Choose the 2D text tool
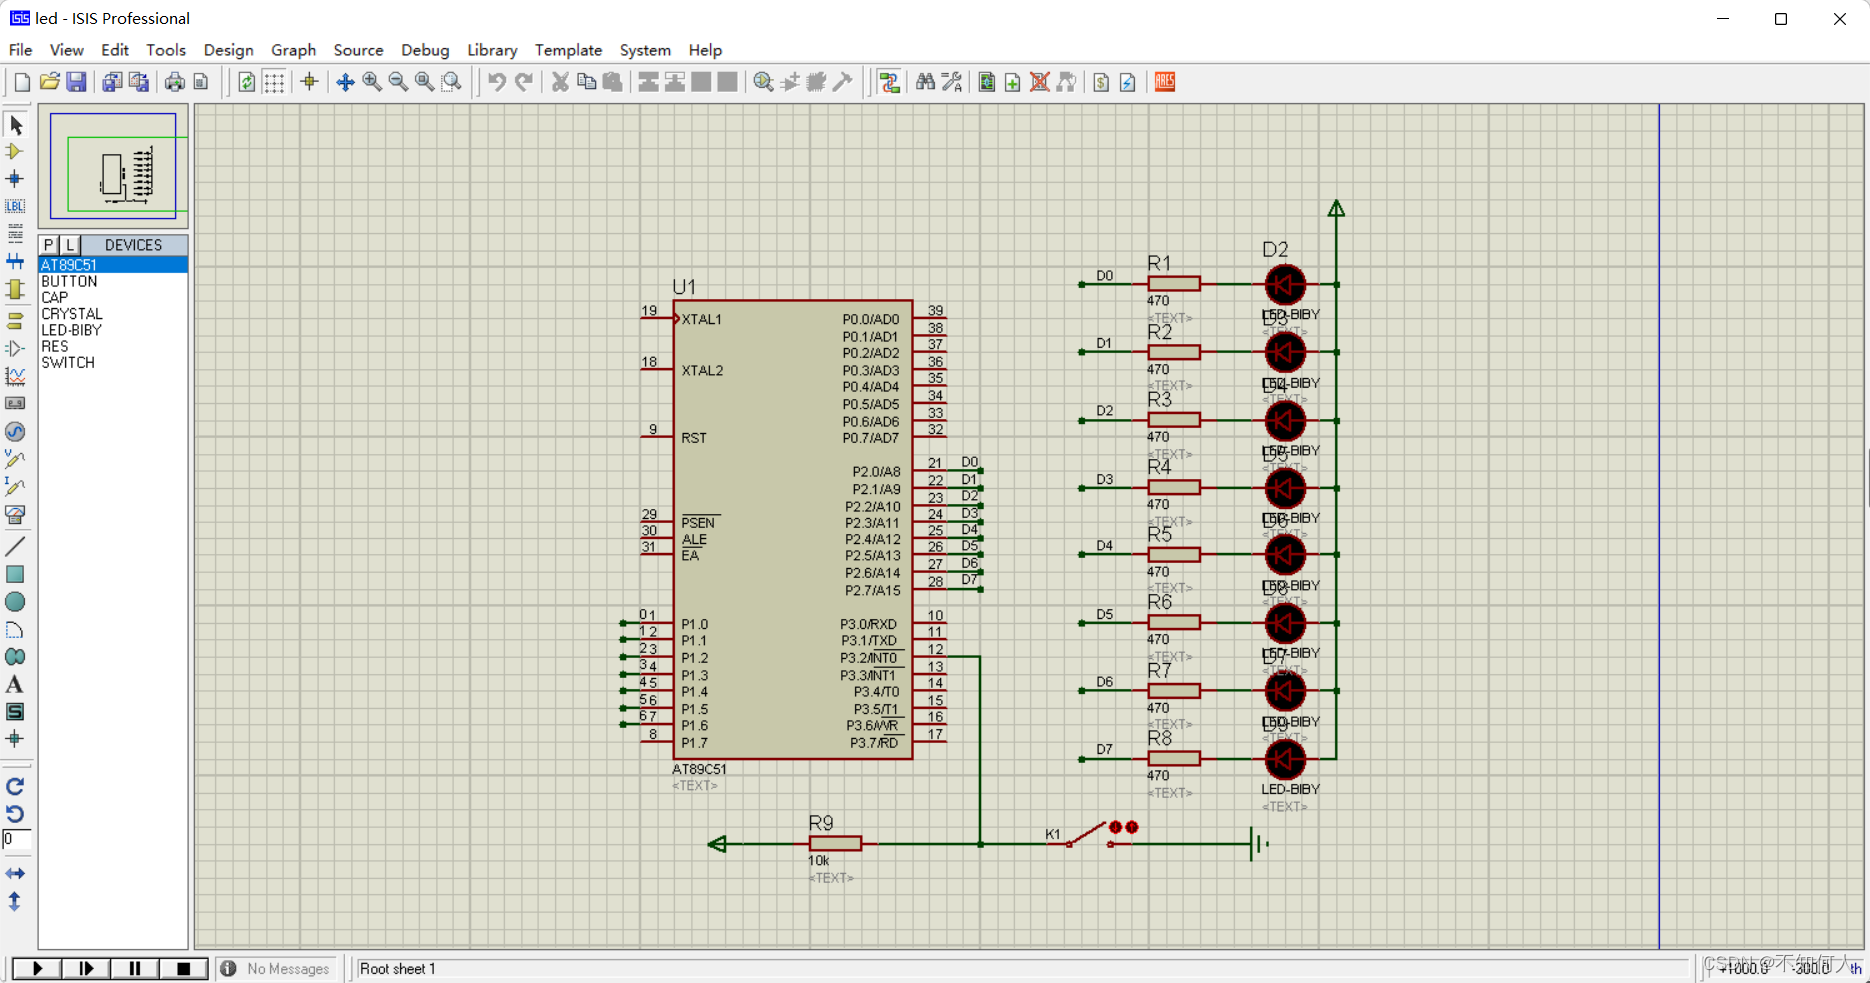 click(x=15, y=685)
